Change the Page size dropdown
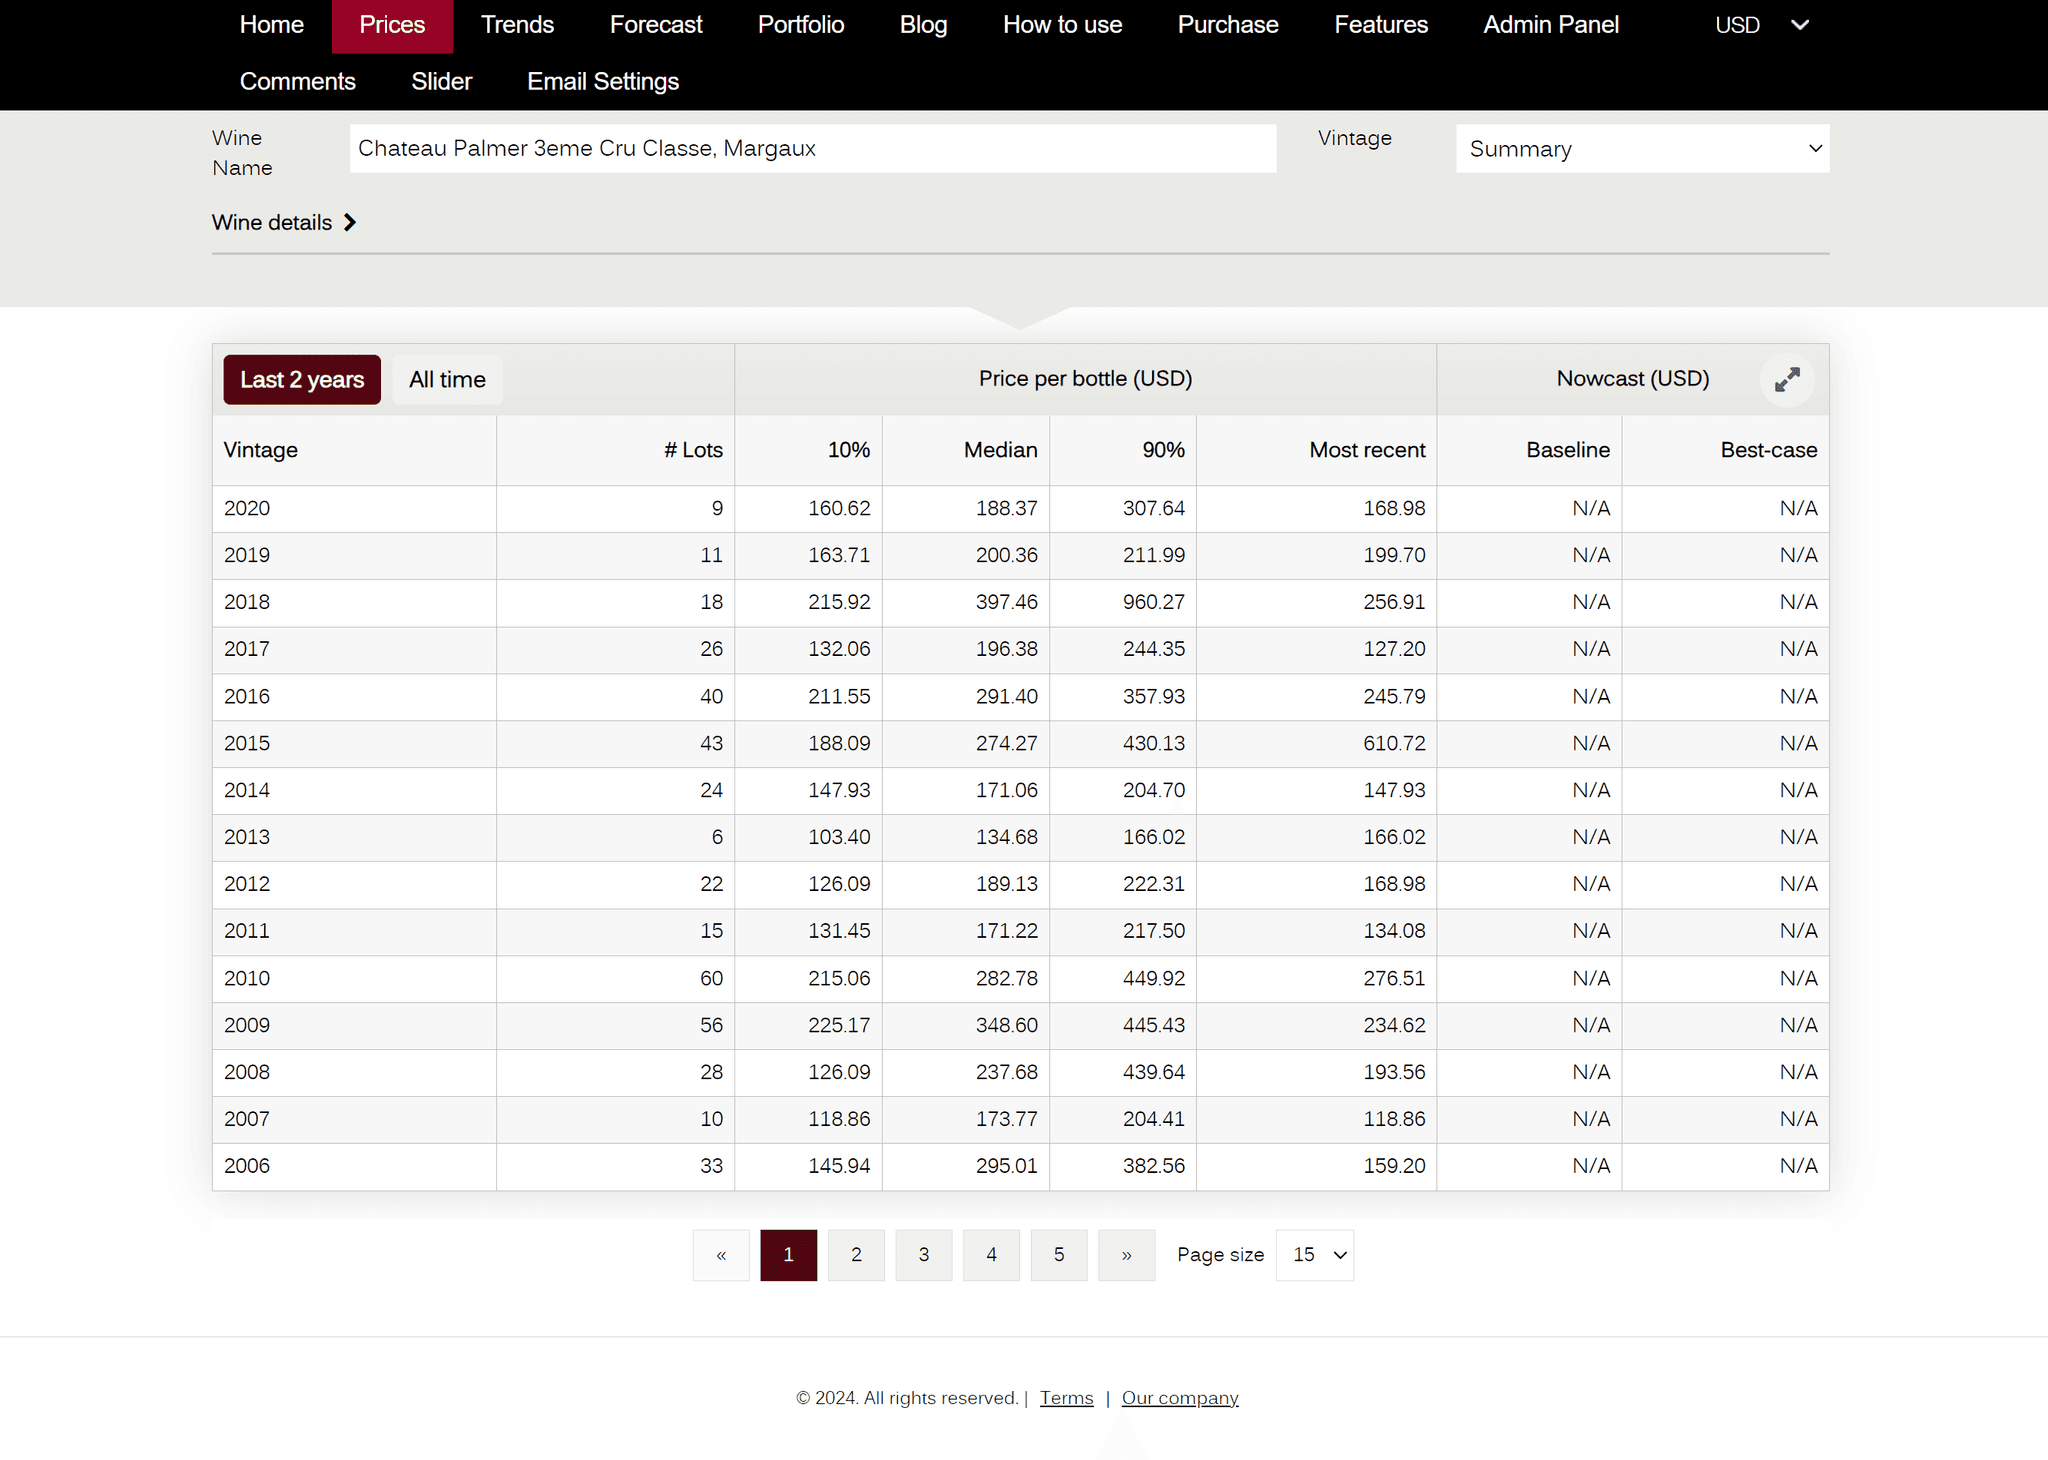The height and width of the screenshot is (1460, 2048). click(1314, 1255)
